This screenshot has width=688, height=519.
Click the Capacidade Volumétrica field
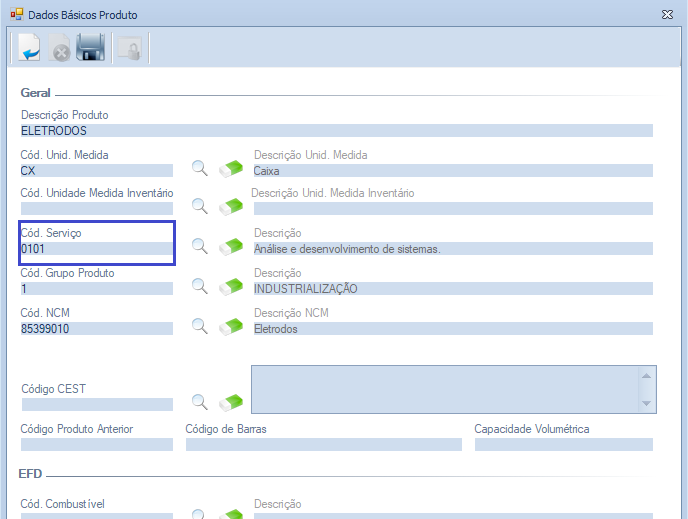point(564,444)
